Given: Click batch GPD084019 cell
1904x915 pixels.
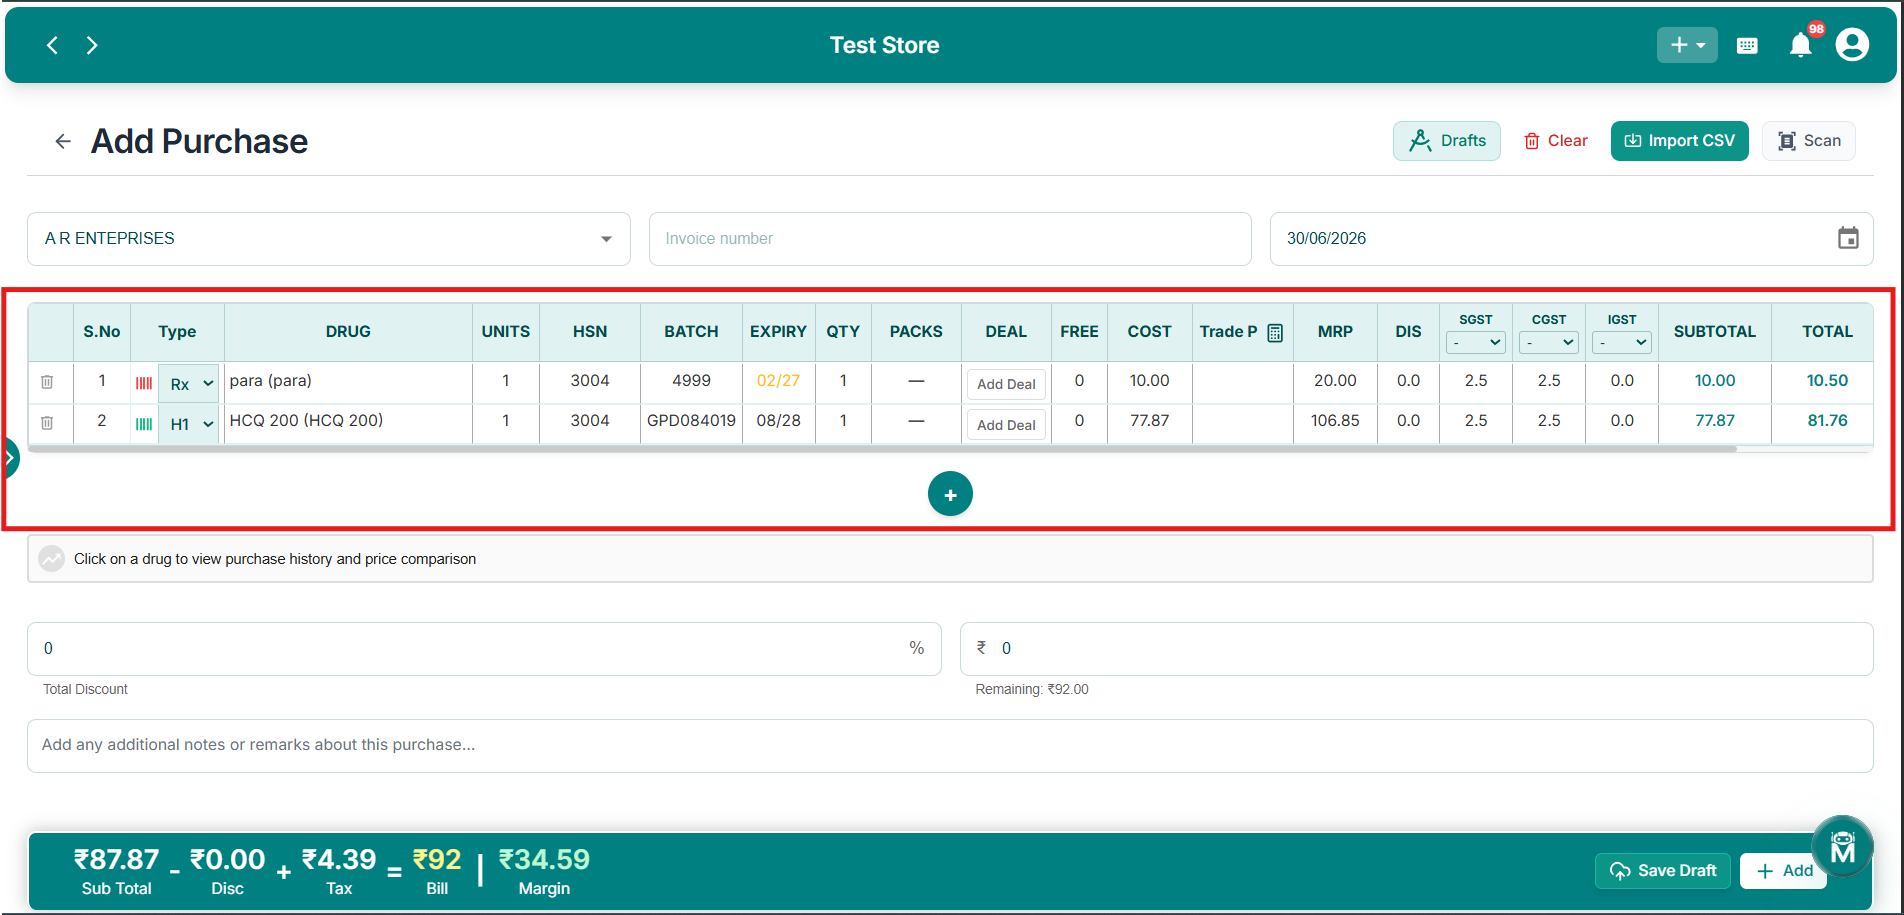Looking at the screenshot, I should point(691,421).
